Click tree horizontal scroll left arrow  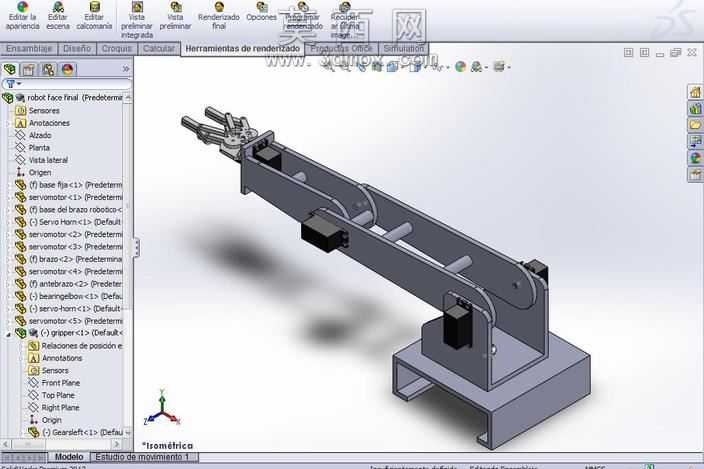tap(6, 444)
